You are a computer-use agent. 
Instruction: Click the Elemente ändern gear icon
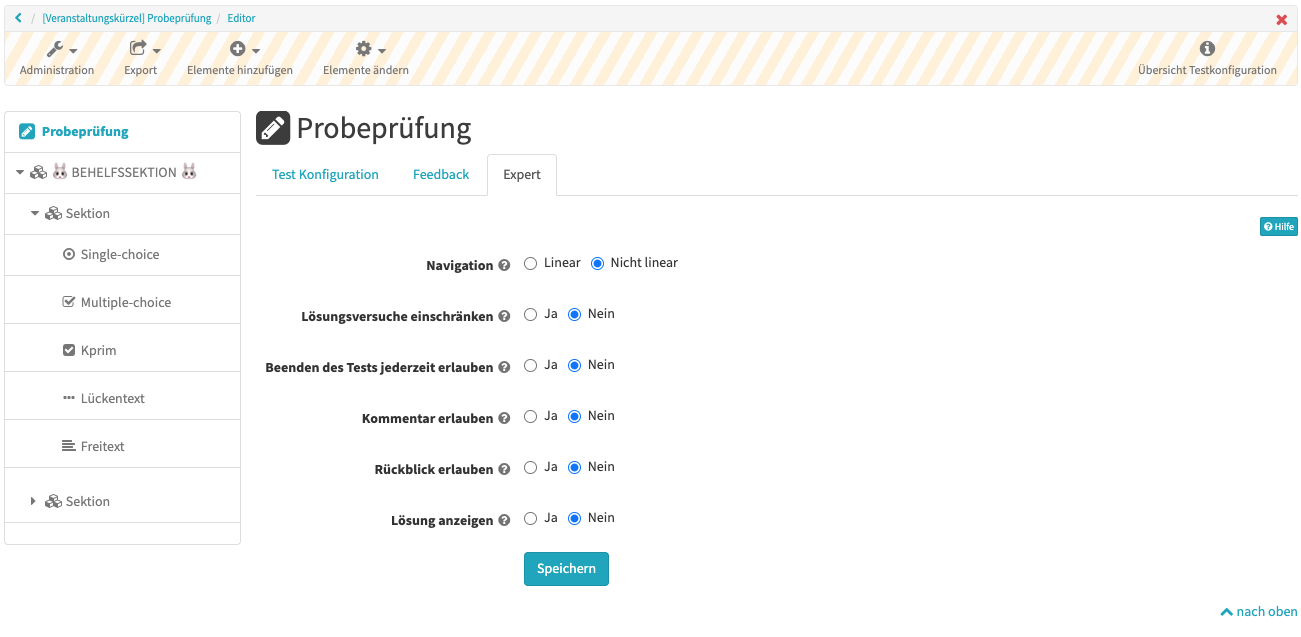(364, 47)
